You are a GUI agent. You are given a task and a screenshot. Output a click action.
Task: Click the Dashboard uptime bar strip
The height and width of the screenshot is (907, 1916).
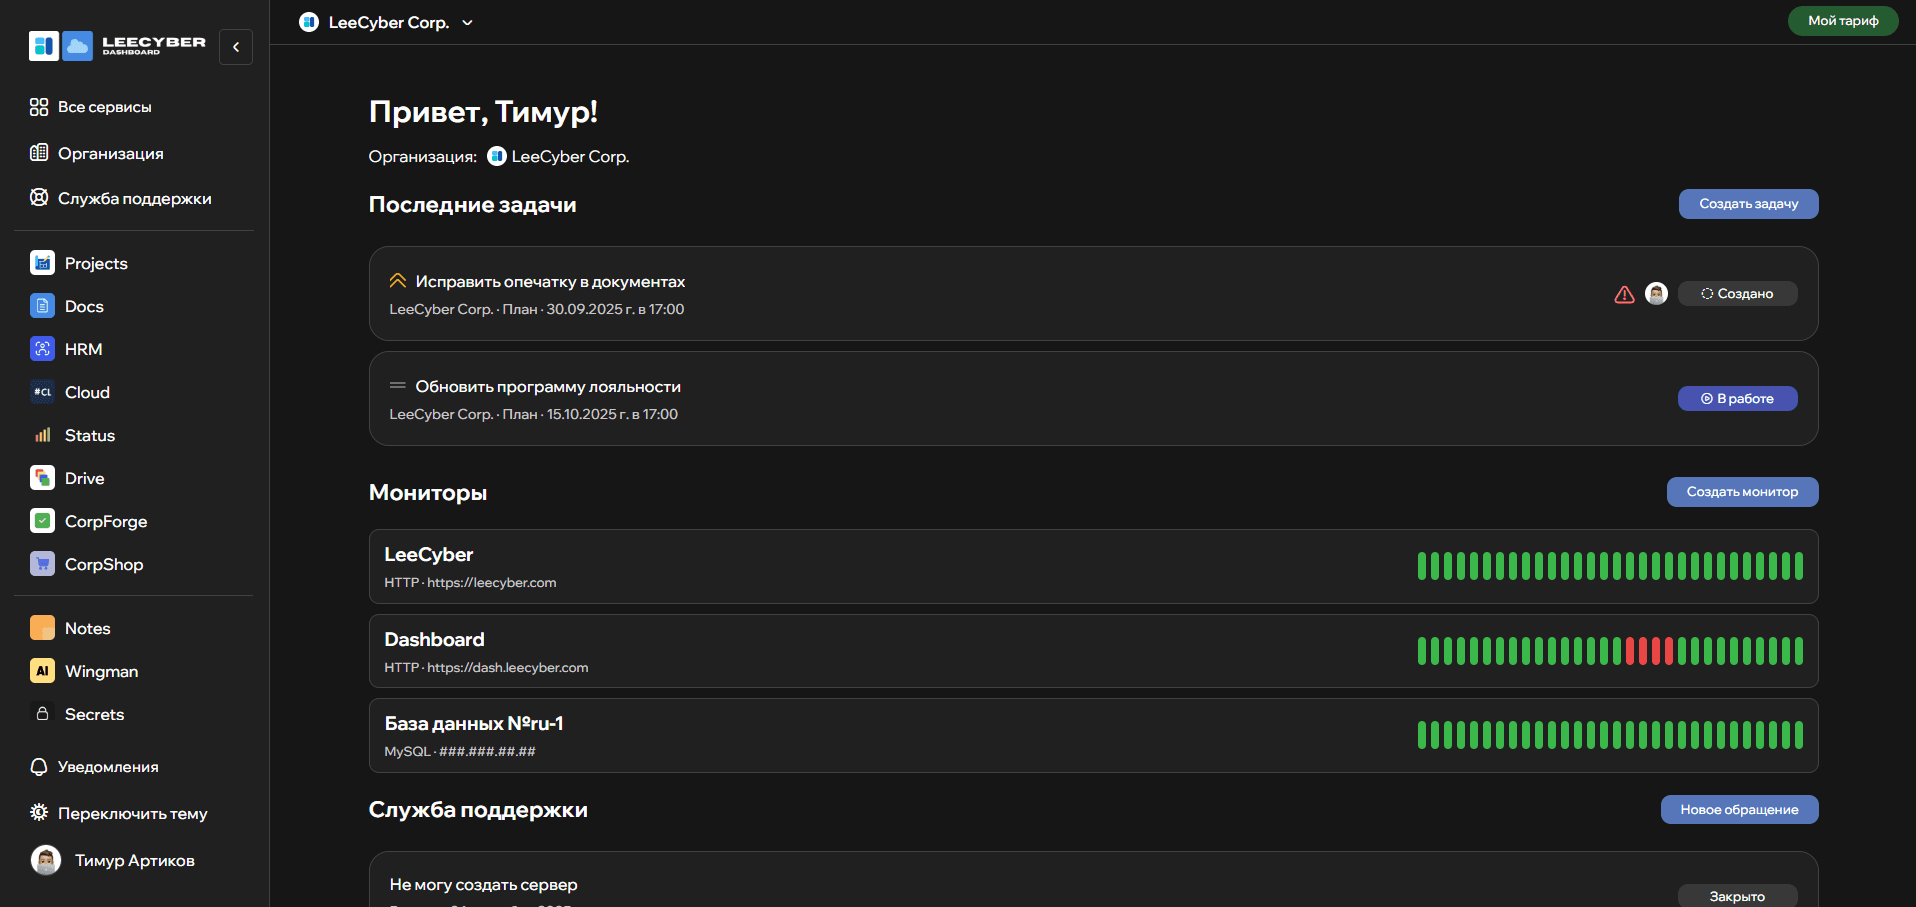pos(1610,650)
